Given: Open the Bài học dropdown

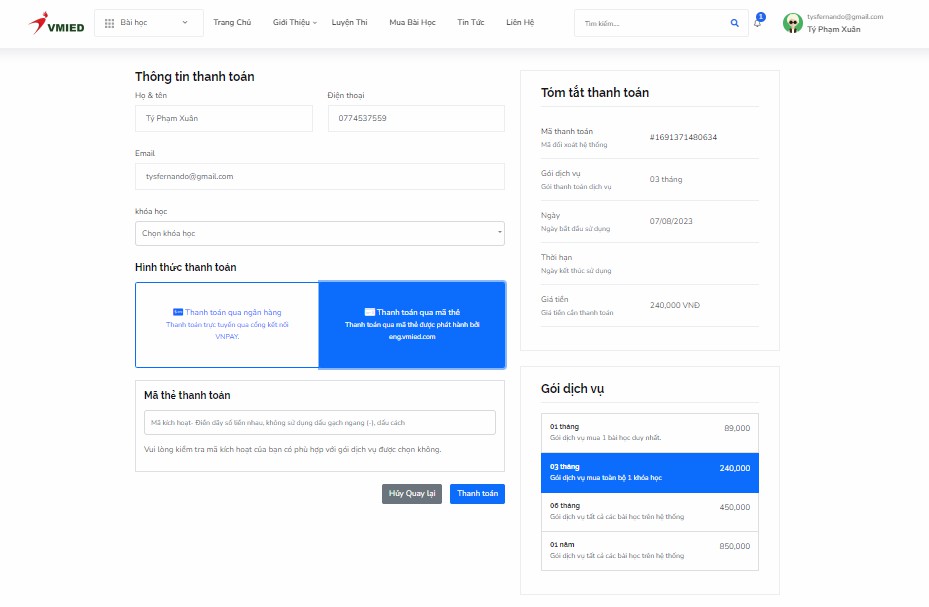Looking at the screenshot, I should click(x=149, y=23).
